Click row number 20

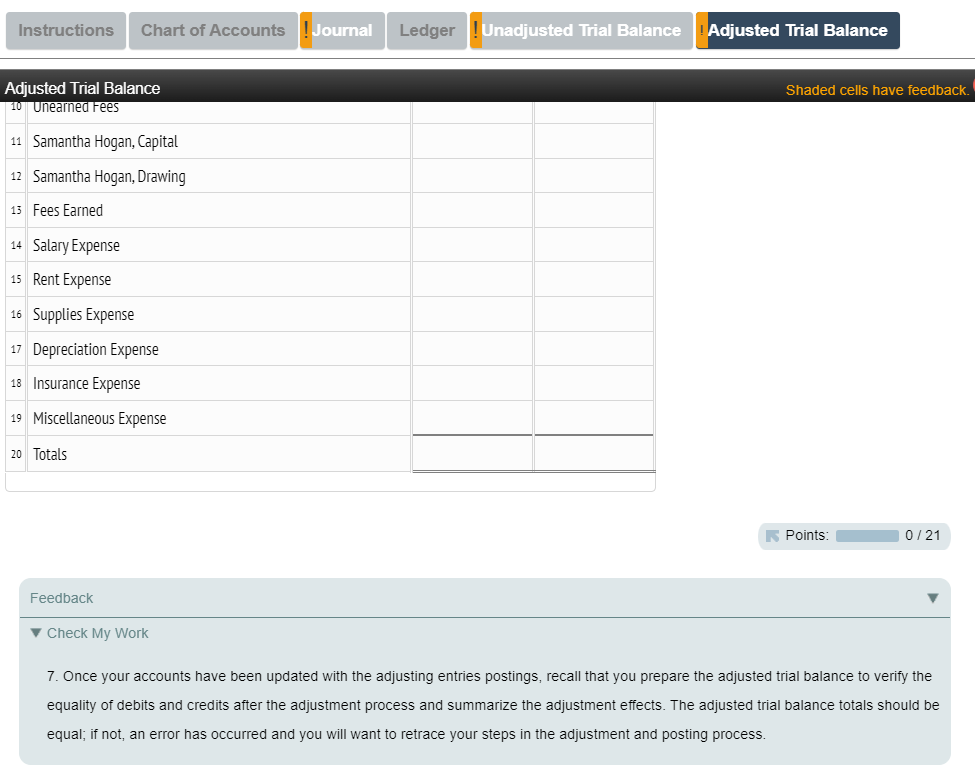16,454
